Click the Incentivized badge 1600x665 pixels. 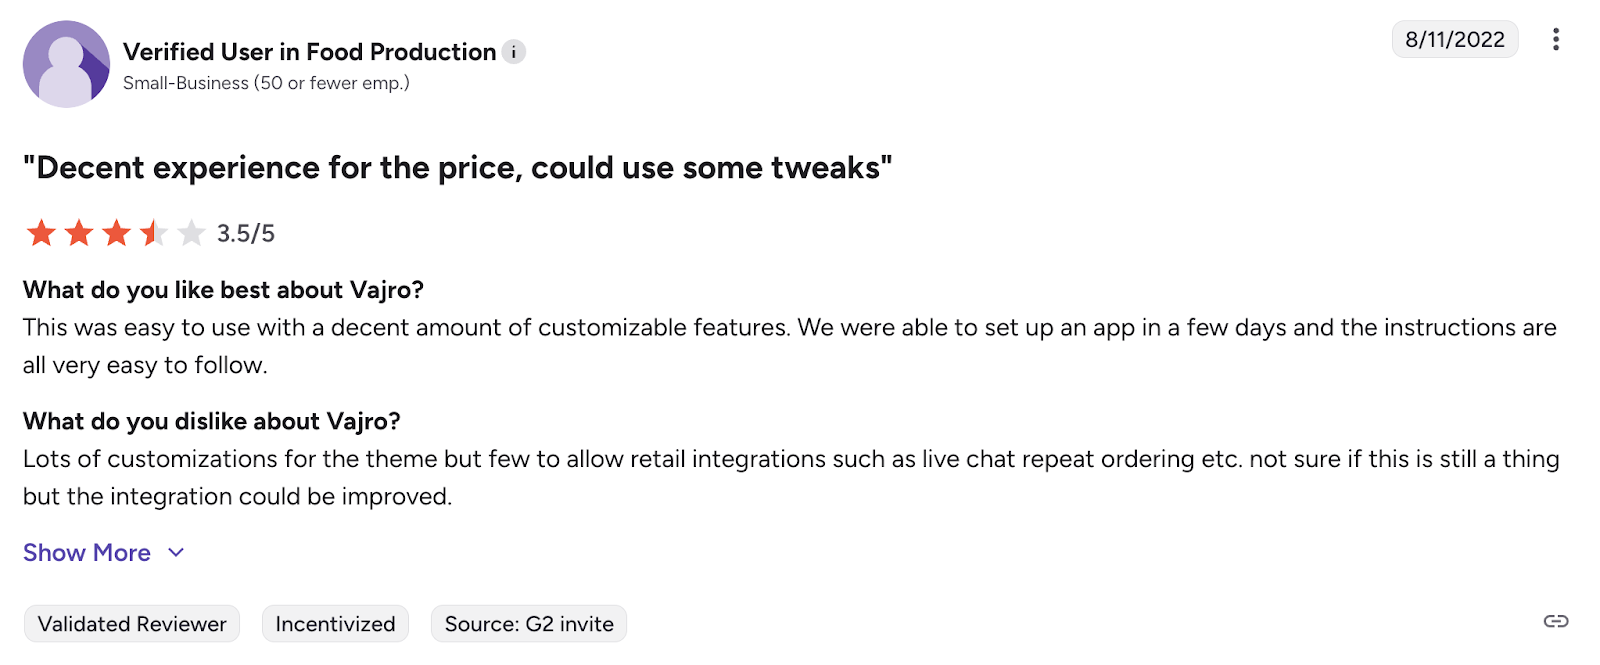335,623
